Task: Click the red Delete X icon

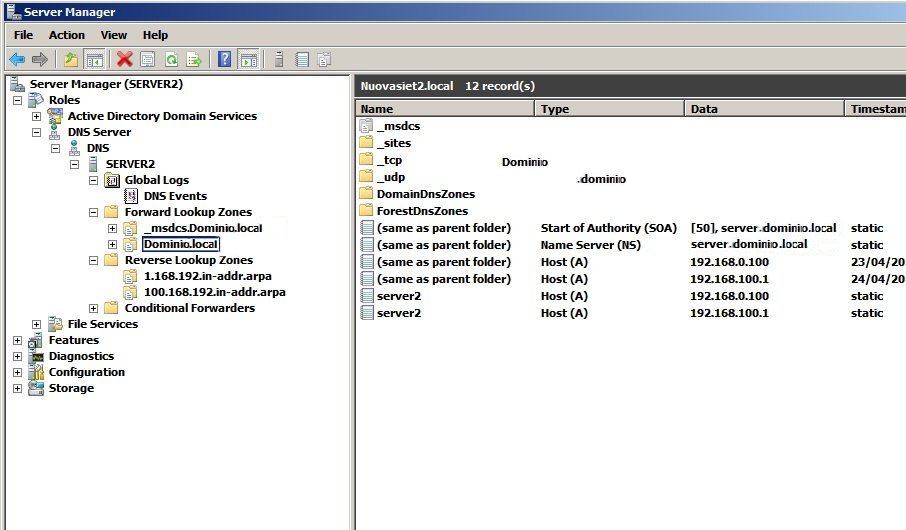Action: click(124, 59)
